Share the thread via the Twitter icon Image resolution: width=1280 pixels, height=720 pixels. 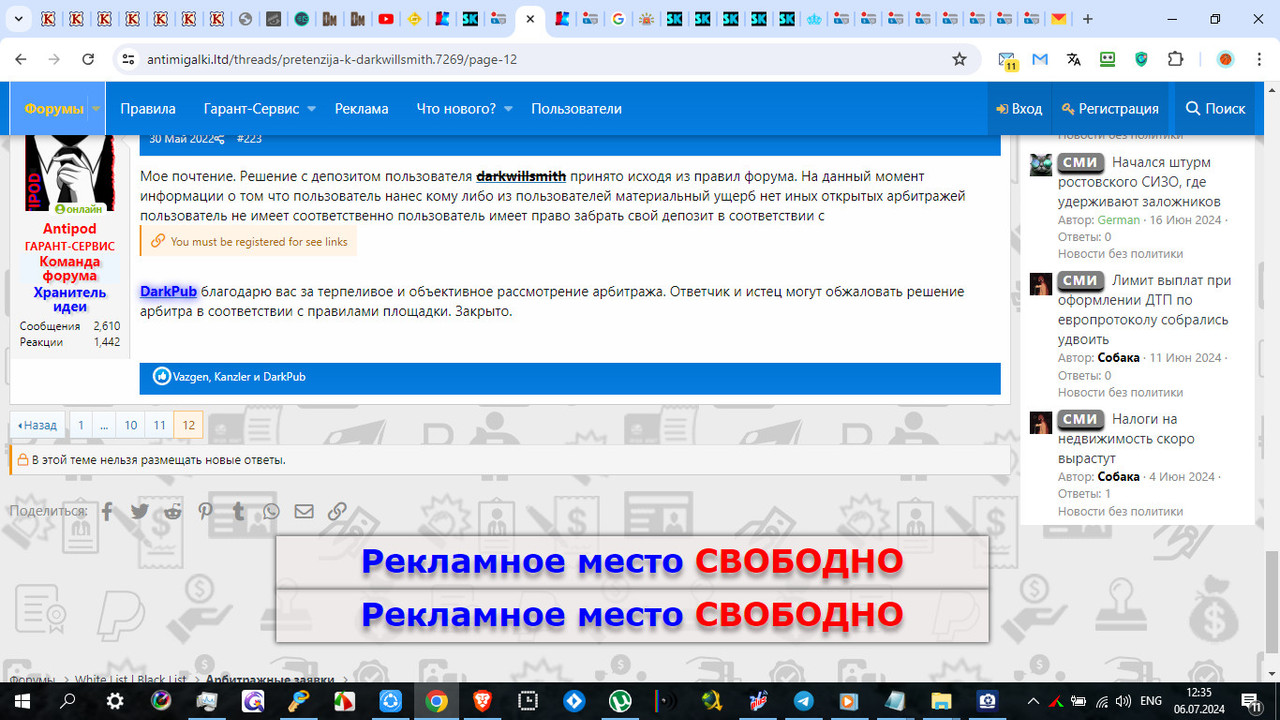click(139, 511)
